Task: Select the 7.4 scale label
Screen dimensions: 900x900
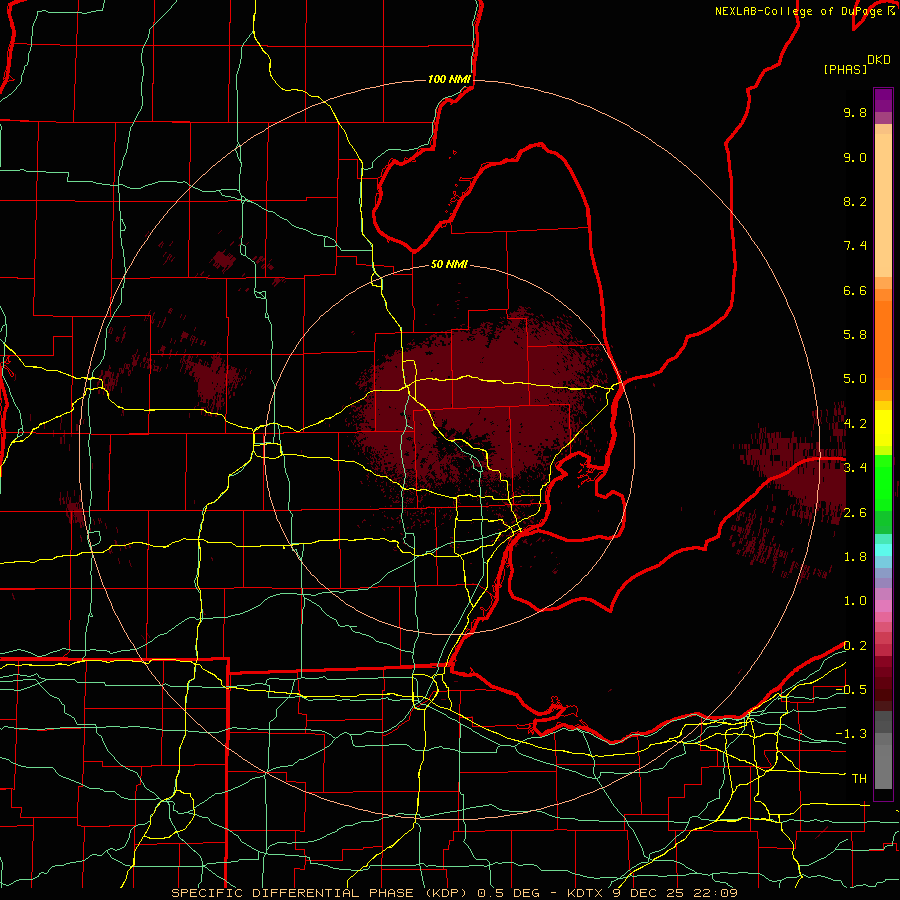Action: click(855, 246)
